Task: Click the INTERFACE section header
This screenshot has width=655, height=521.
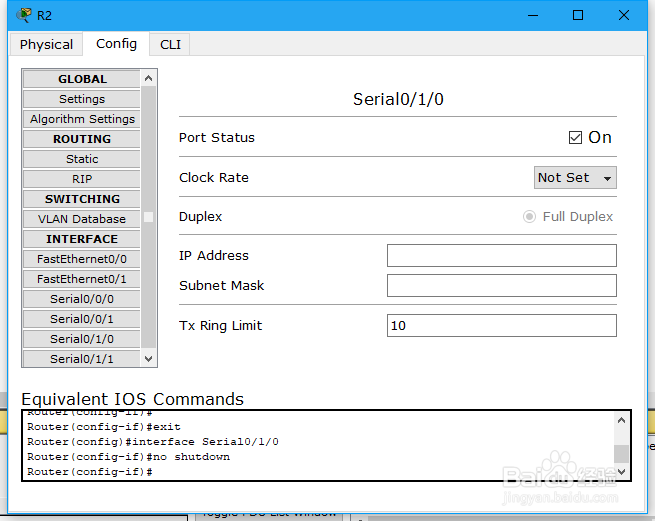Action: 82,239
